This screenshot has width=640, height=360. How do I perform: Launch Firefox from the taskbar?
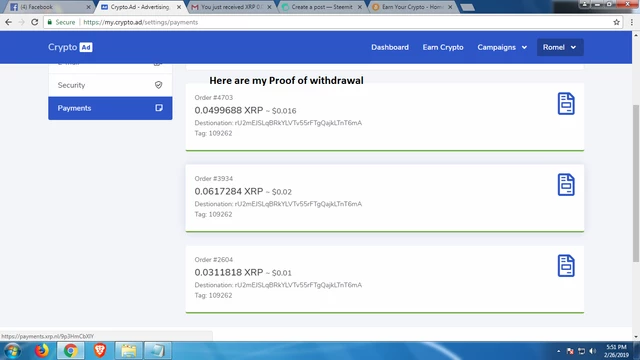[x=41, y=351]
